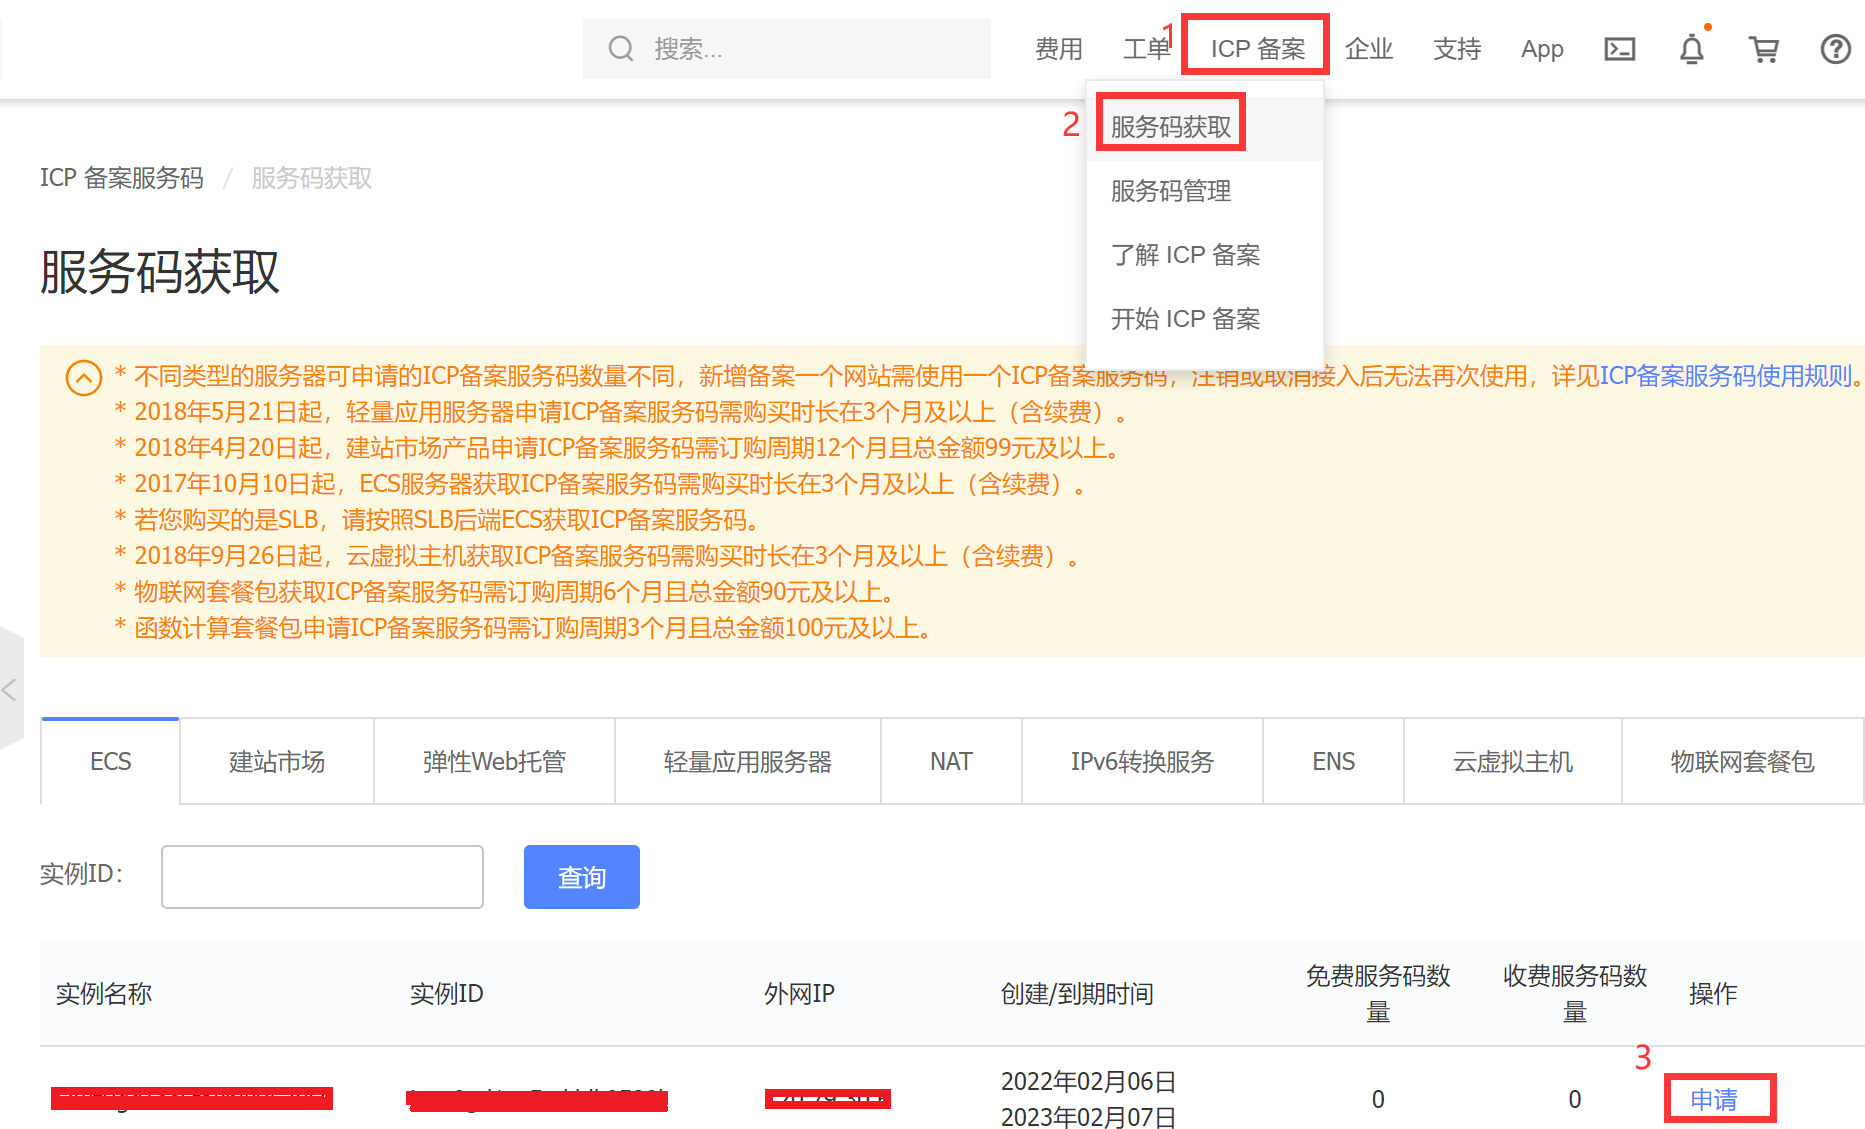Open the ICP 备案 dropdown menu
The height and width of the screenshot is (1129, 1865).
pyautogui.click(x=1255, y=44)
